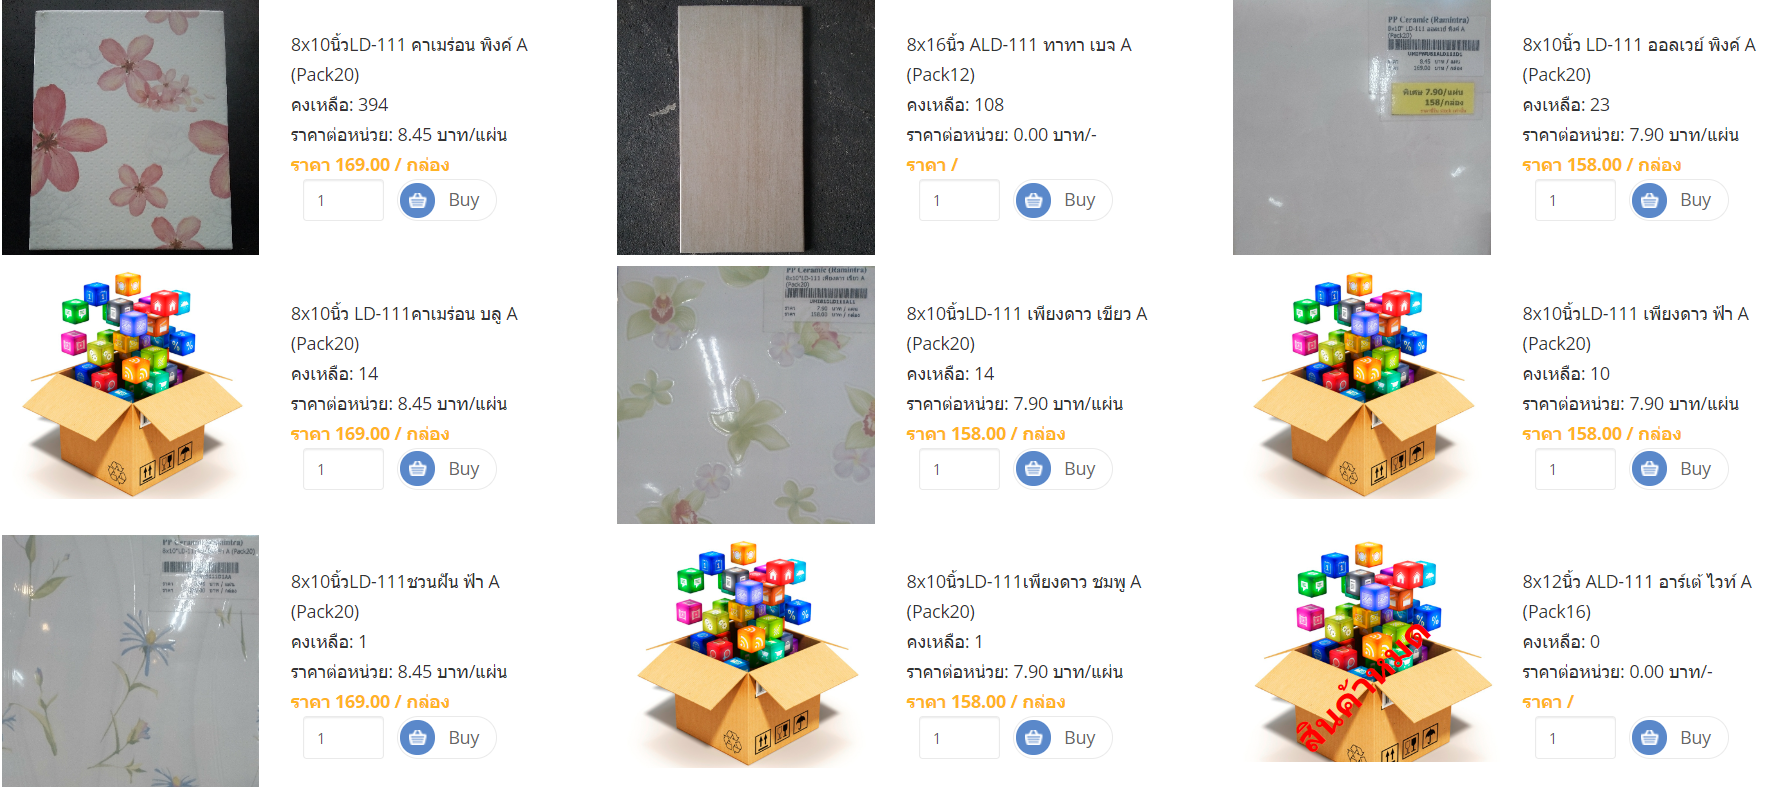Click basket icon for ชวนฝัน ฟ้า A

point(417,738)
